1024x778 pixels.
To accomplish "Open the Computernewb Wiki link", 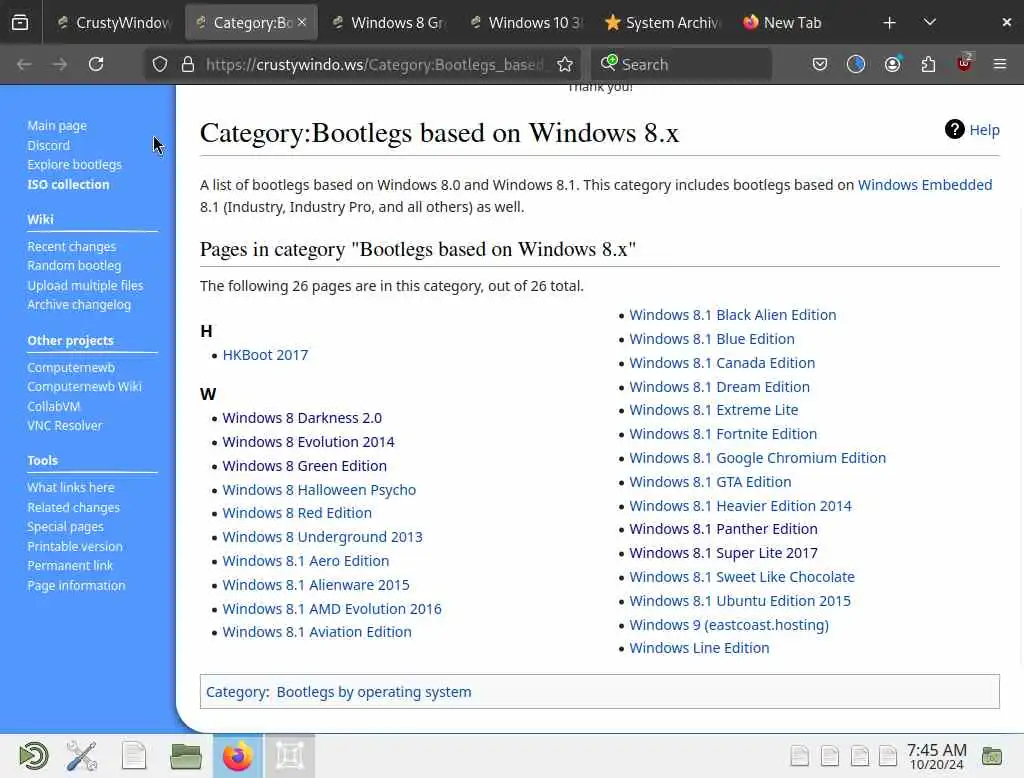I will coord(84,386).
